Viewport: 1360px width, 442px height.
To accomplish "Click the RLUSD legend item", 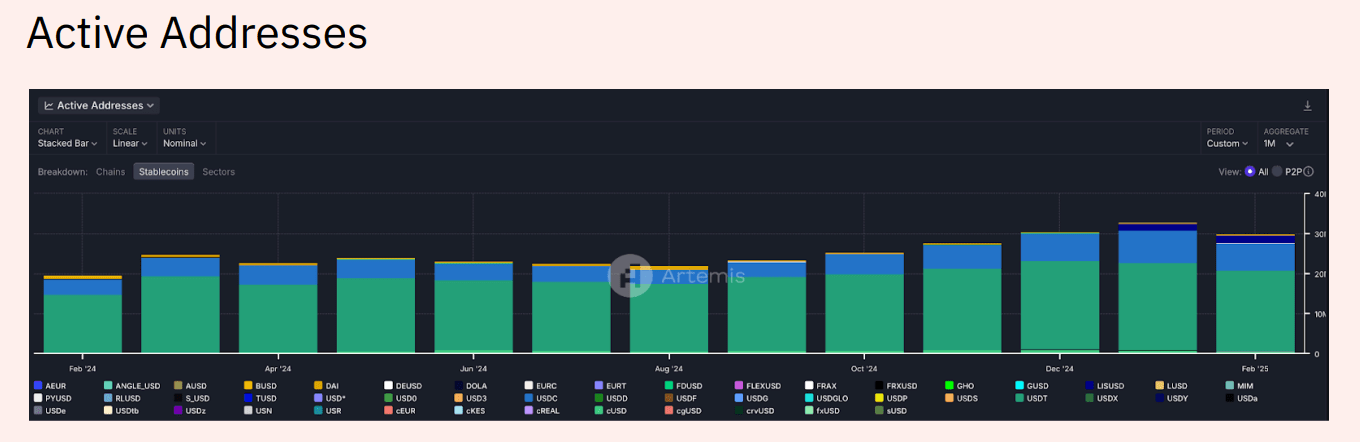I will point(123,398).
